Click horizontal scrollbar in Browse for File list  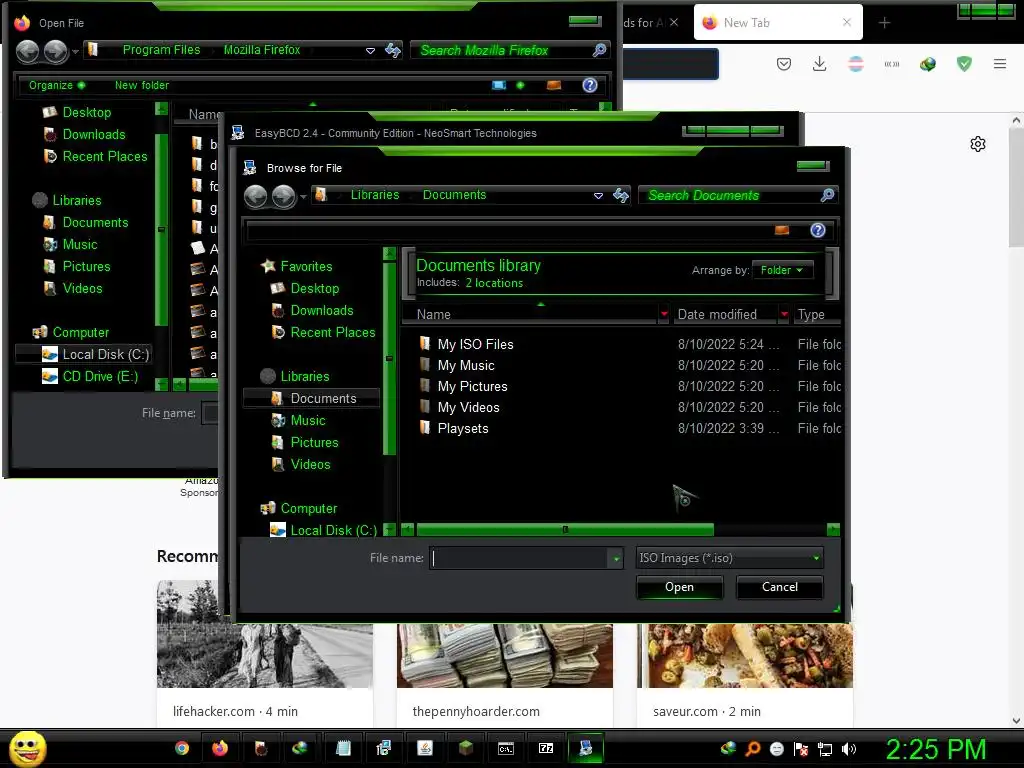point(564,530)
